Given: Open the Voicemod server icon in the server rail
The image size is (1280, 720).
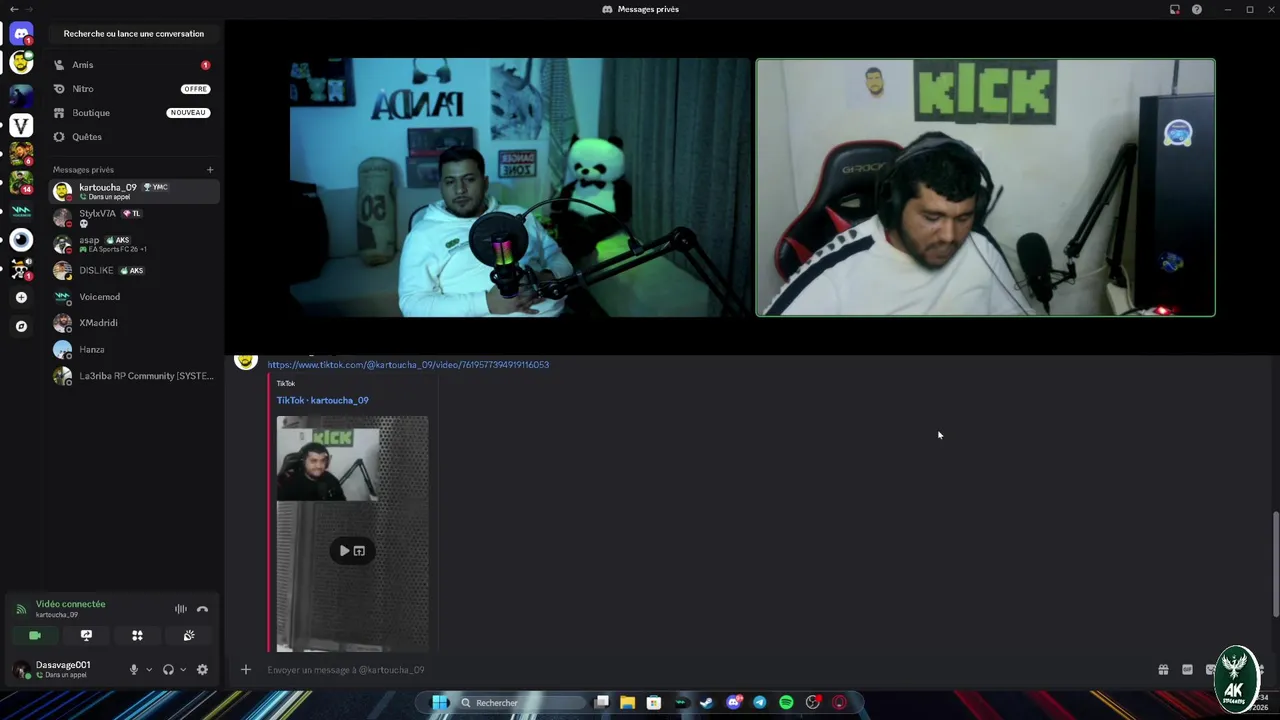Looking at the screenshot, I should [x=21, y=211].
